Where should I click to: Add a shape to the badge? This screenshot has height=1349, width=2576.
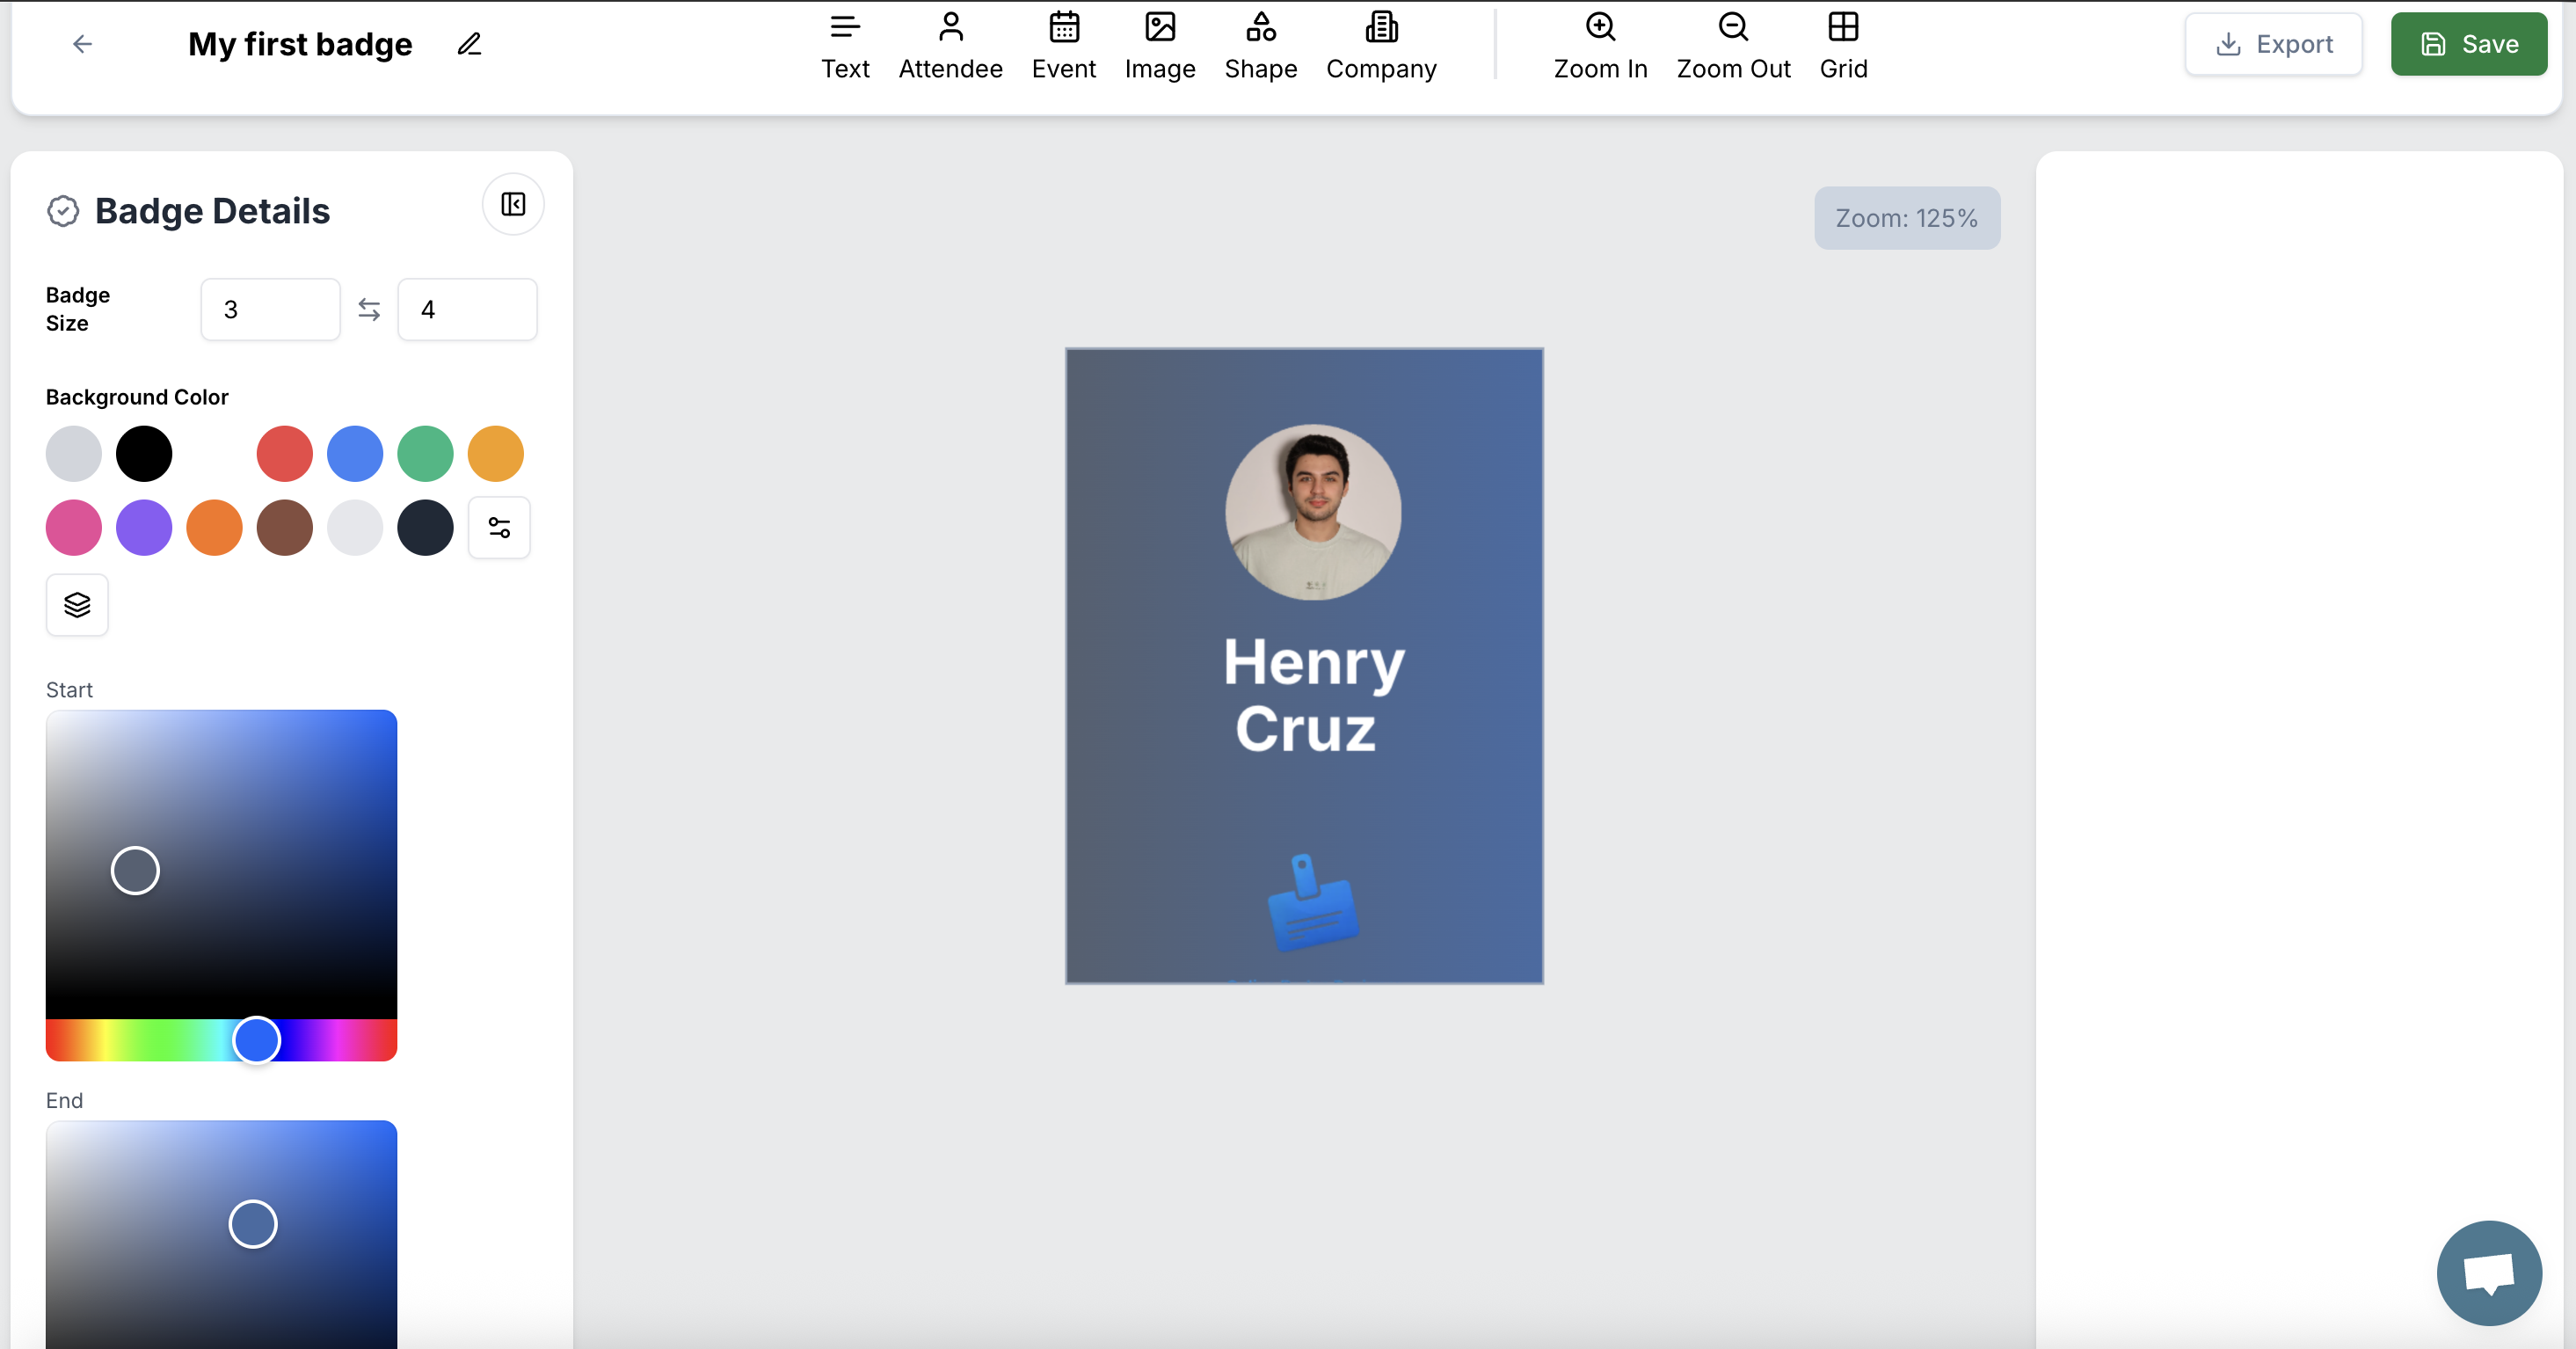coord(1260,44)
